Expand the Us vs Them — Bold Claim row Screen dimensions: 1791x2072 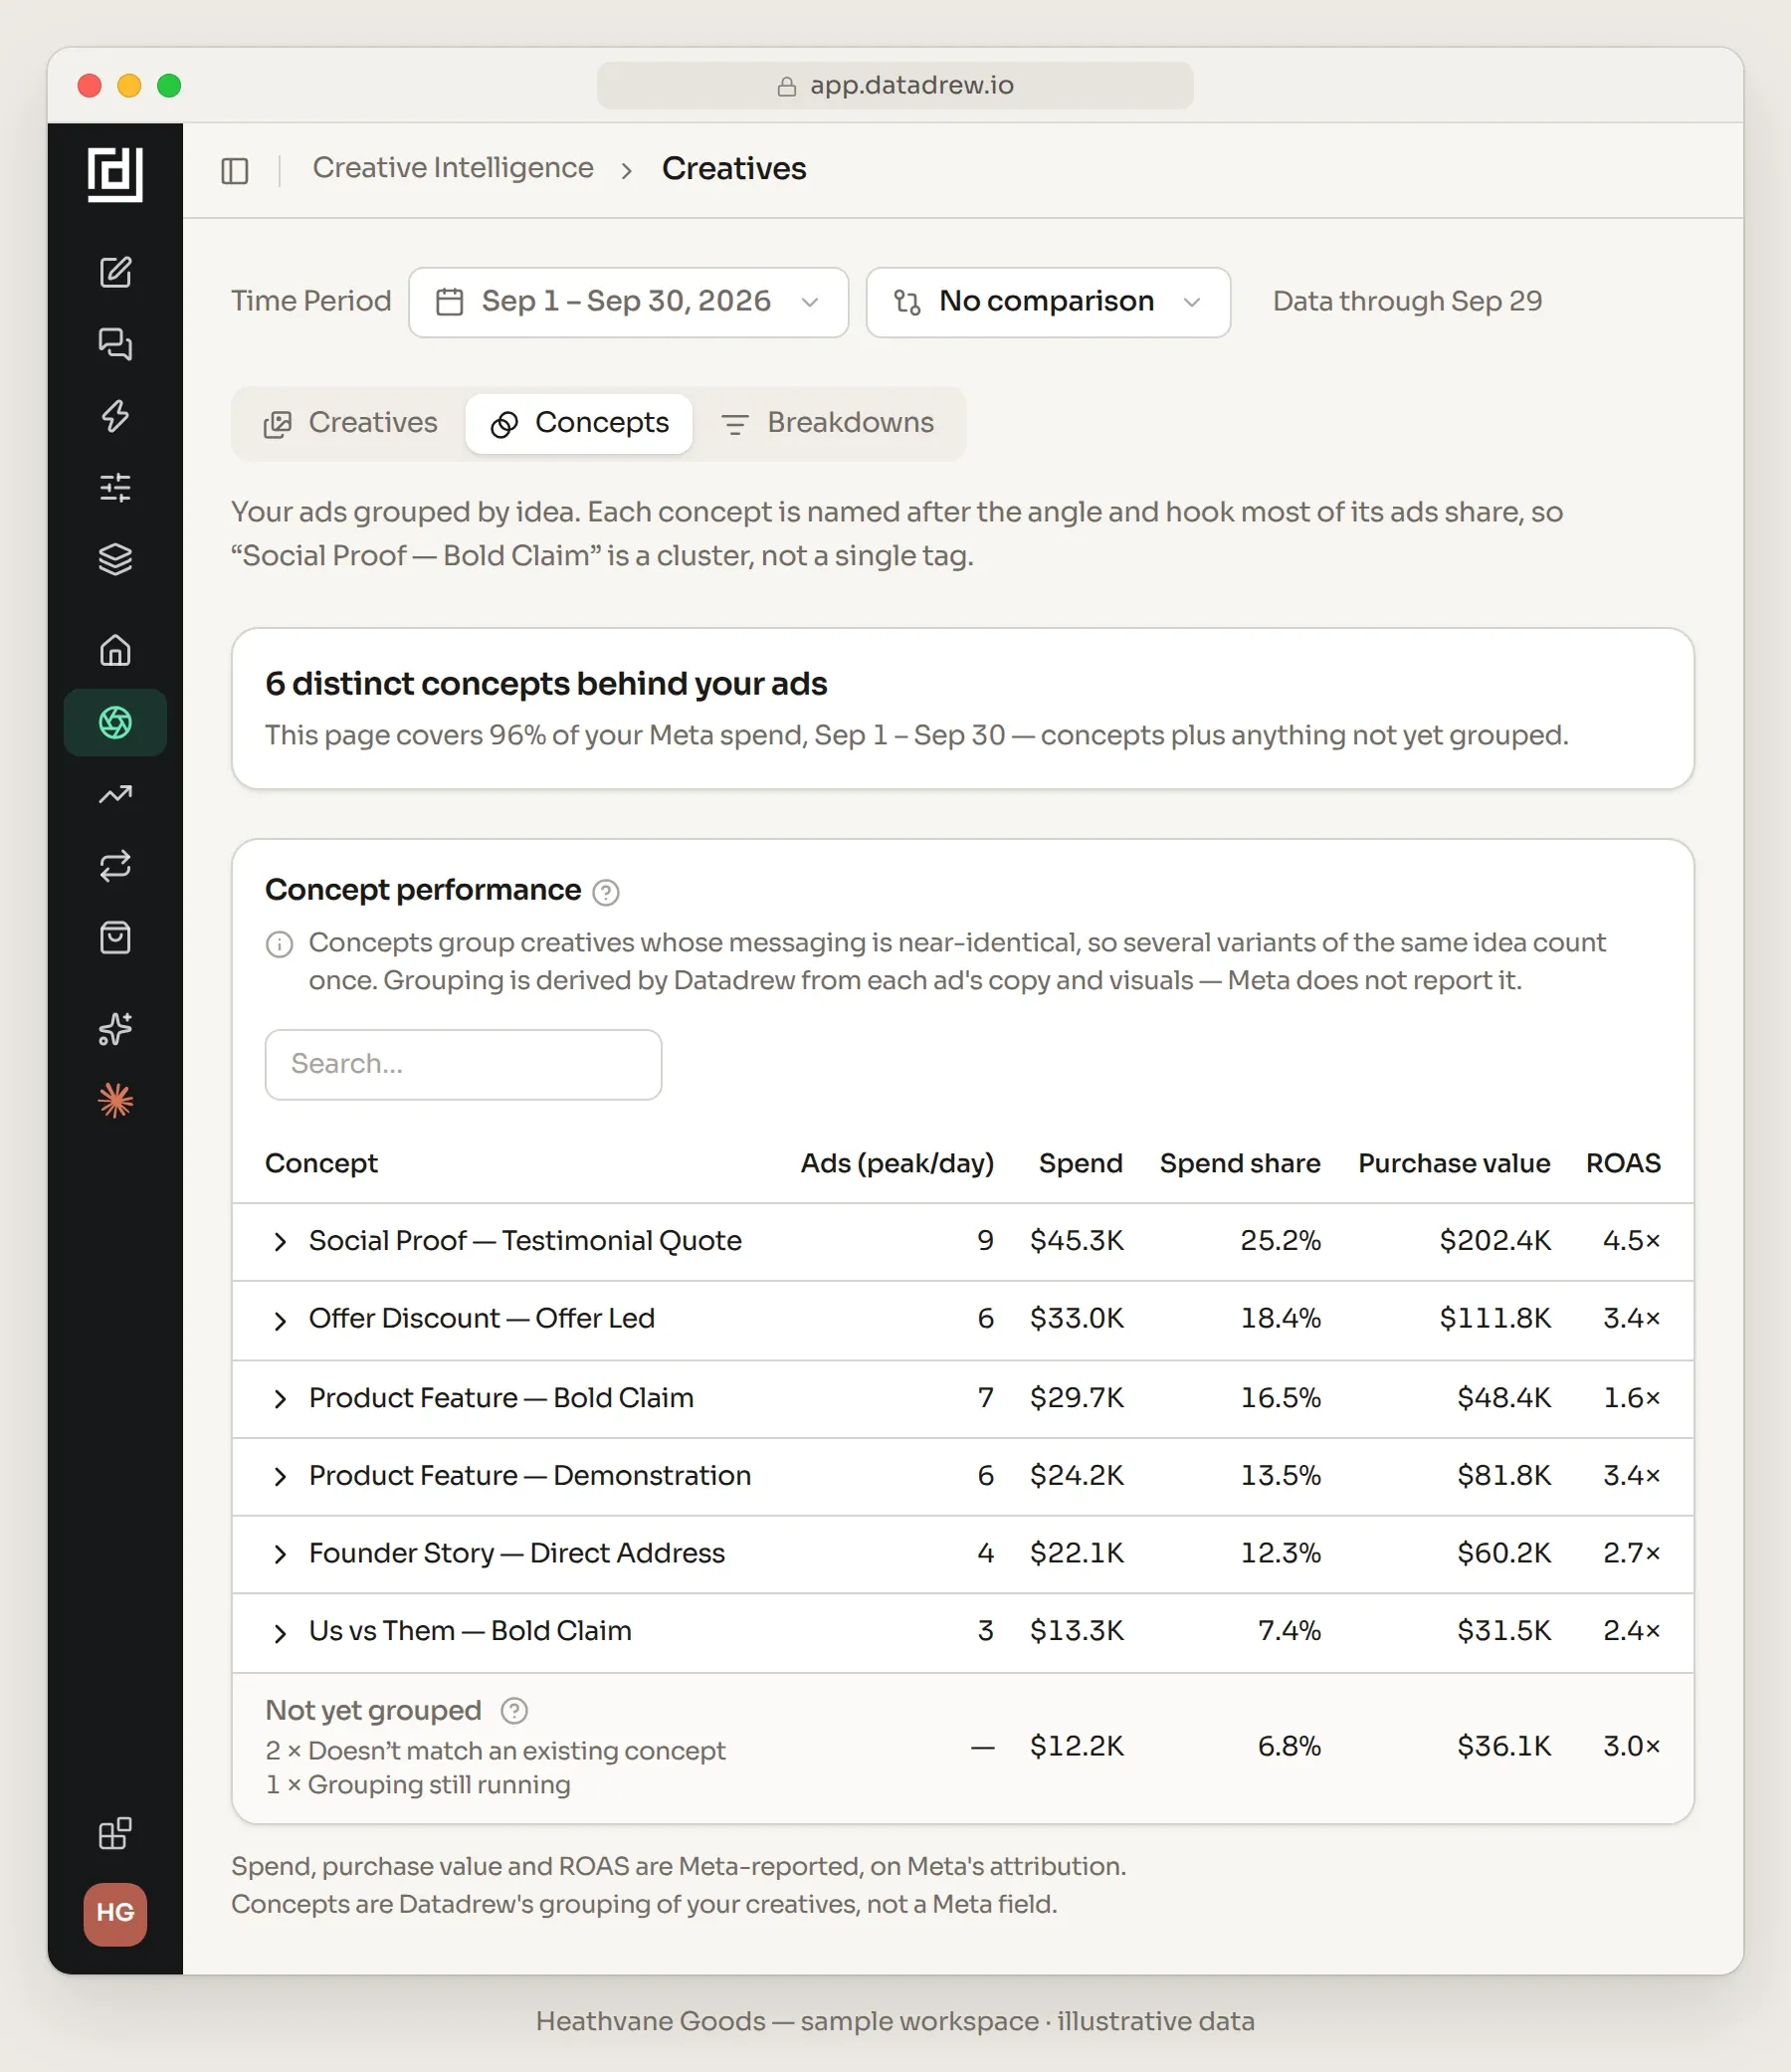click(280, 1632)
